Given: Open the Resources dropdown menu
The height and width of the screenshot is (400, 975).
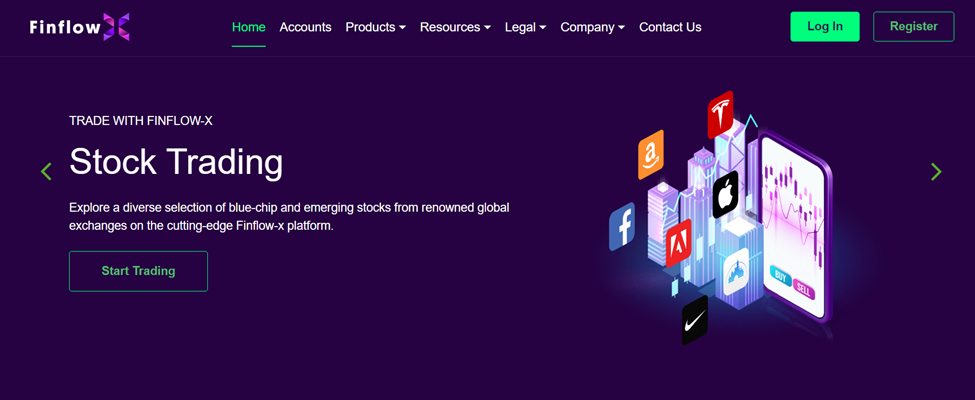Looking at the screenshot, I should point(455,27).
